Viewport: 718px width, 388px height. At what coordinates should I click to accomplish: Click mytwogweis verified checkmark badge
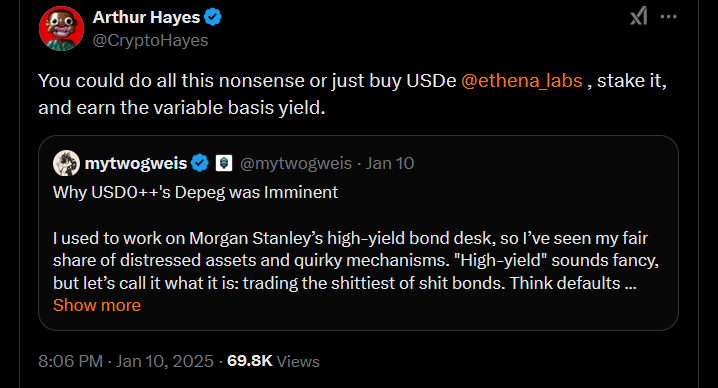(200, 163)
